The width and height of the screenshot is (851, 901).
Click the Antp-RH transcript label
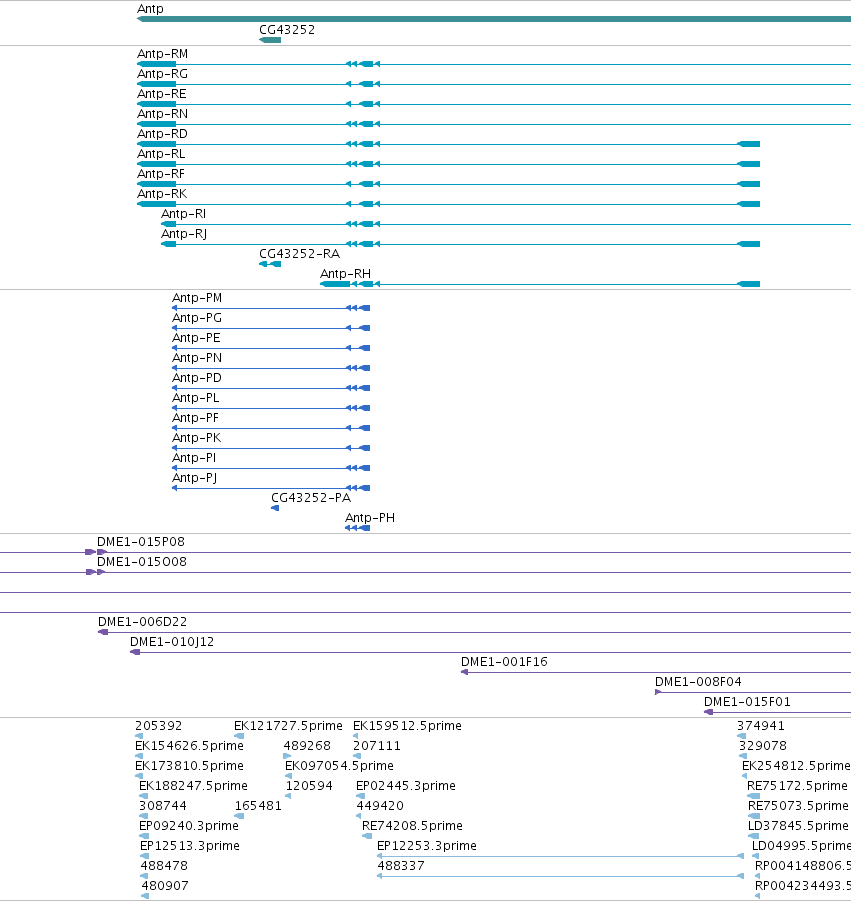click(x=345, y=274)
